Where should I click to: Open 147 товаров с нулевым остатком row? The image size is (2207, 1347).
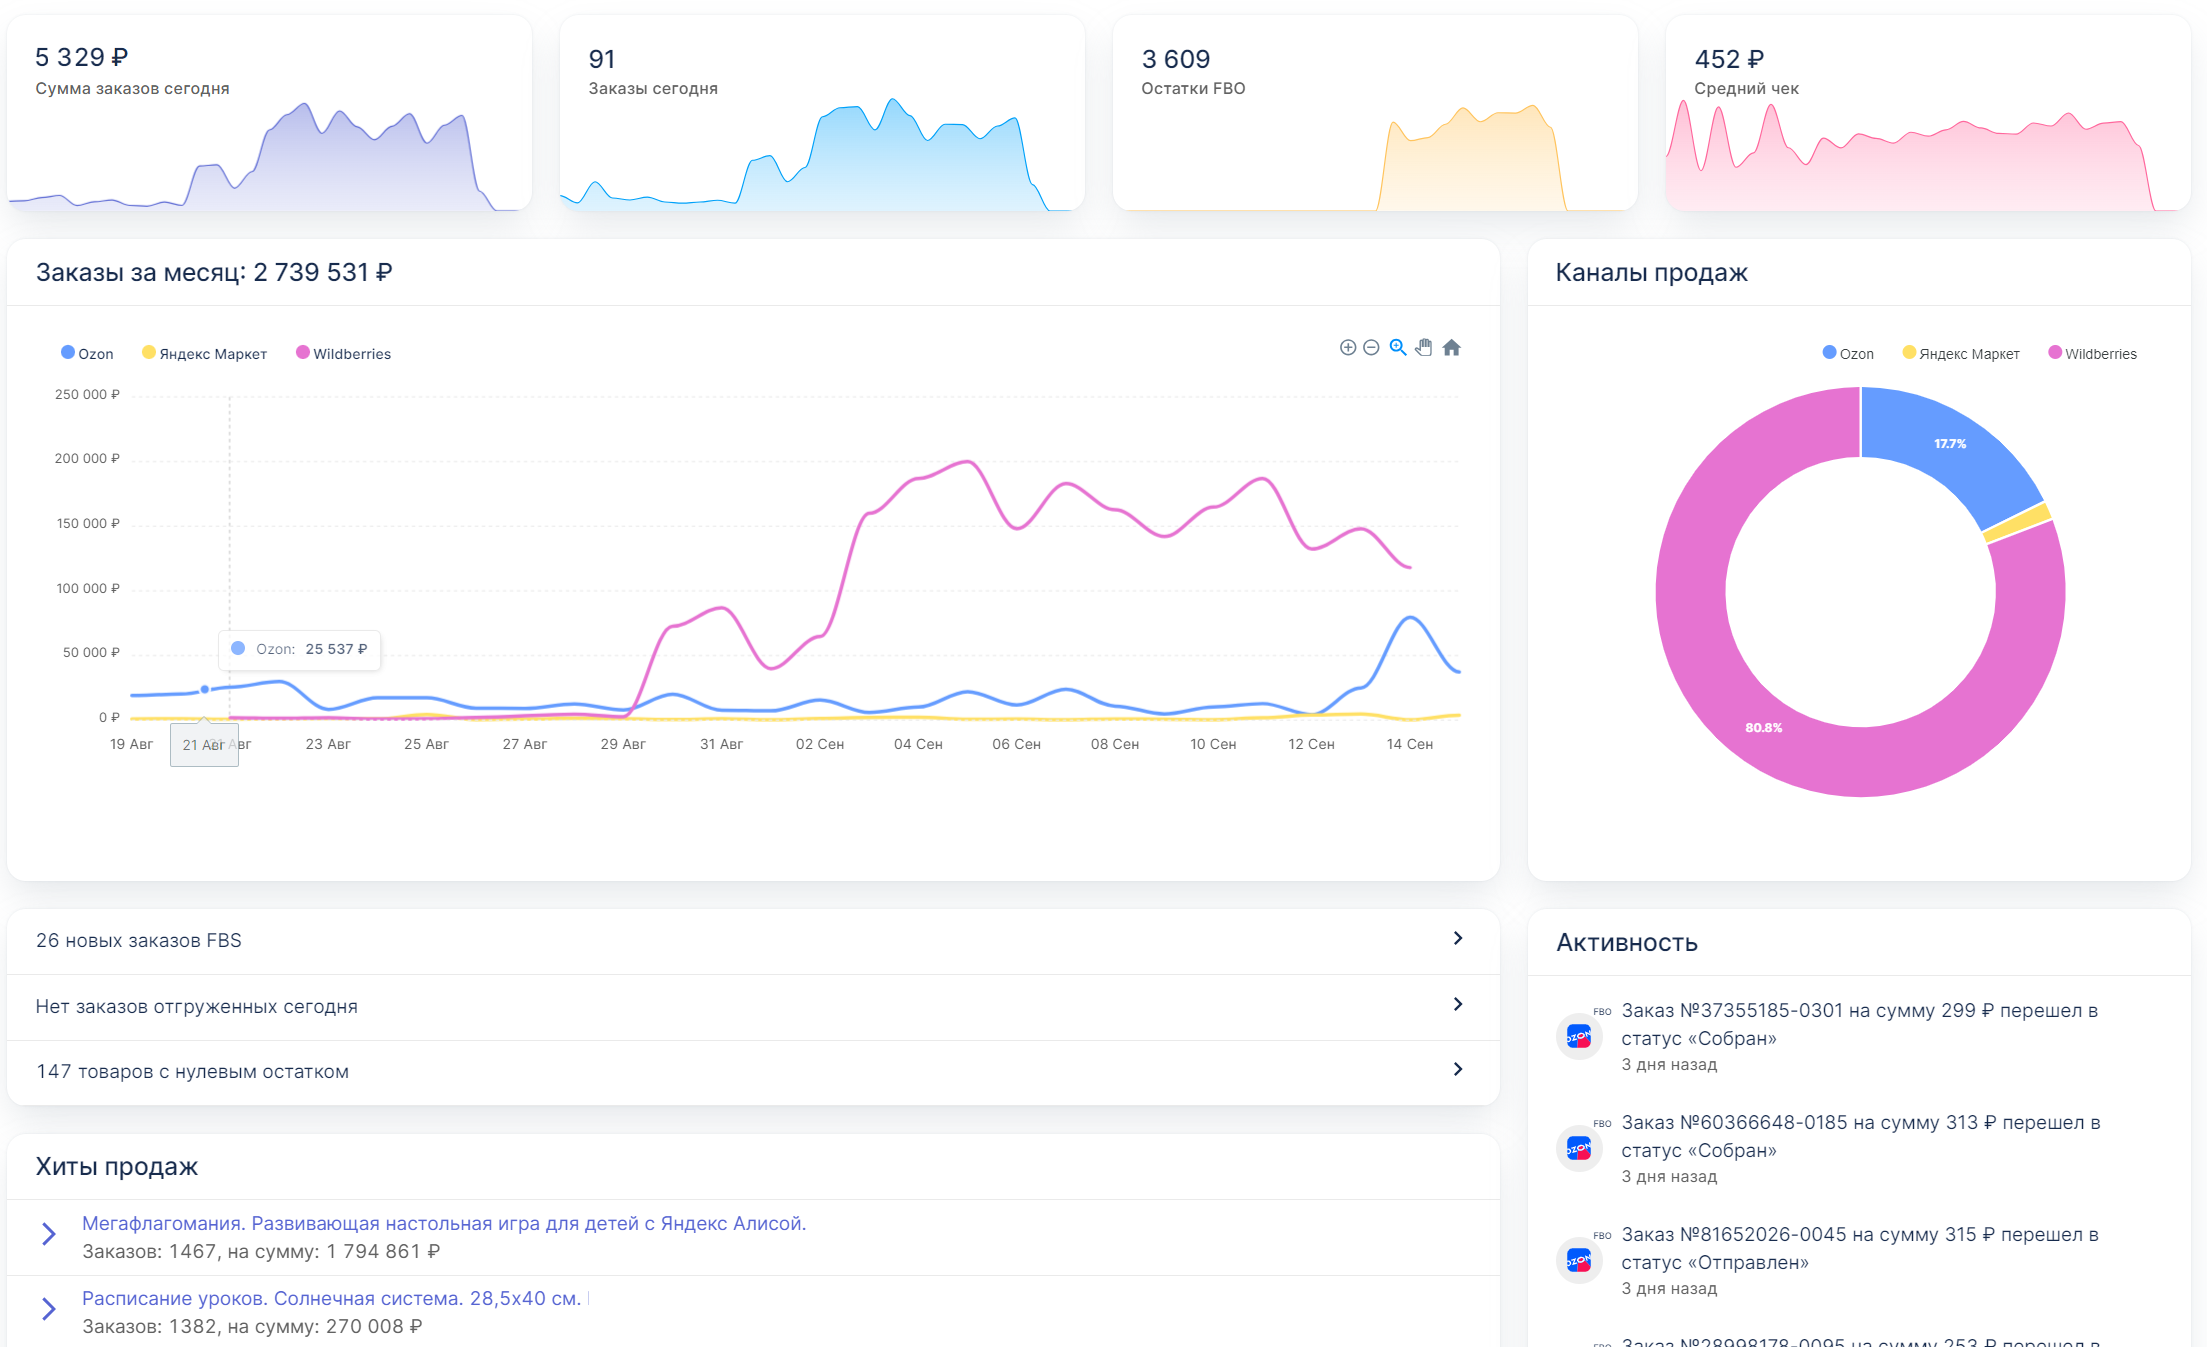[x=753, y=1072]
